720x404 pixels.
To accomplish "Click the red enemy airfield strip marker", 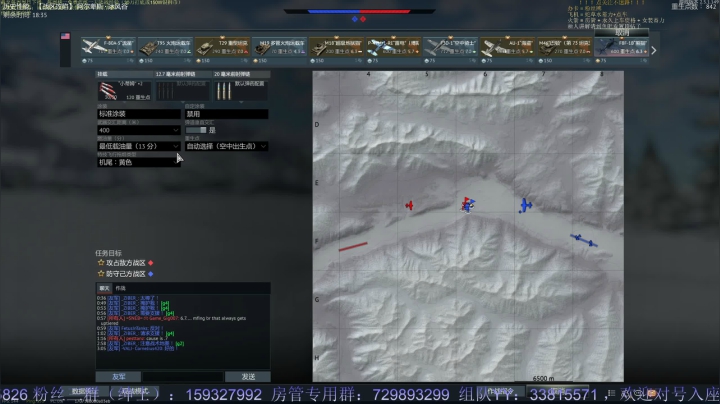I will pos(353,247).
